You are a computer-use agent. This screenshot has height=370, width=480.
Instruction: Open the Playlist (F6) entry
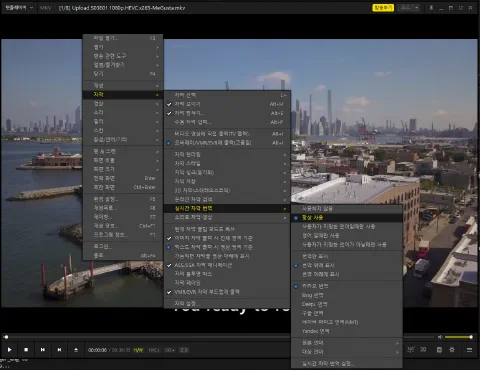(x=123, y=208)
